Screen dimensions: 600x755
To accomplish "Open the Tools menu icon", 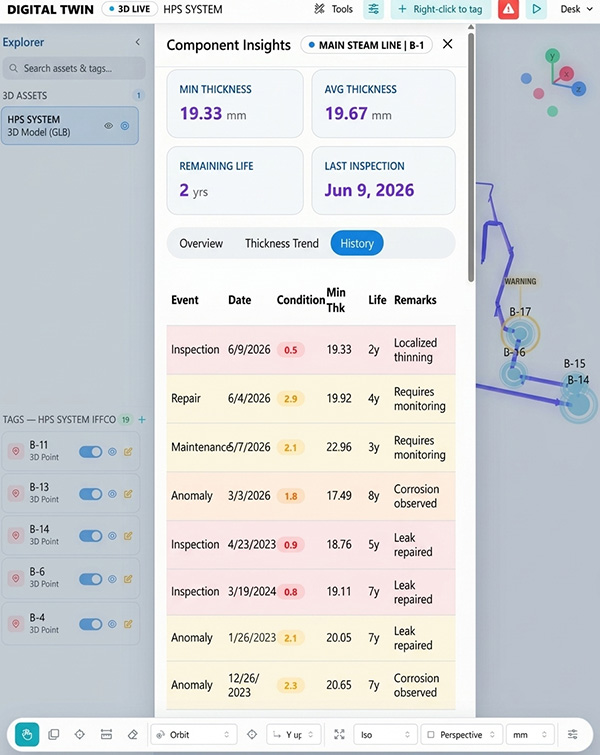I will tap(319, 9).
